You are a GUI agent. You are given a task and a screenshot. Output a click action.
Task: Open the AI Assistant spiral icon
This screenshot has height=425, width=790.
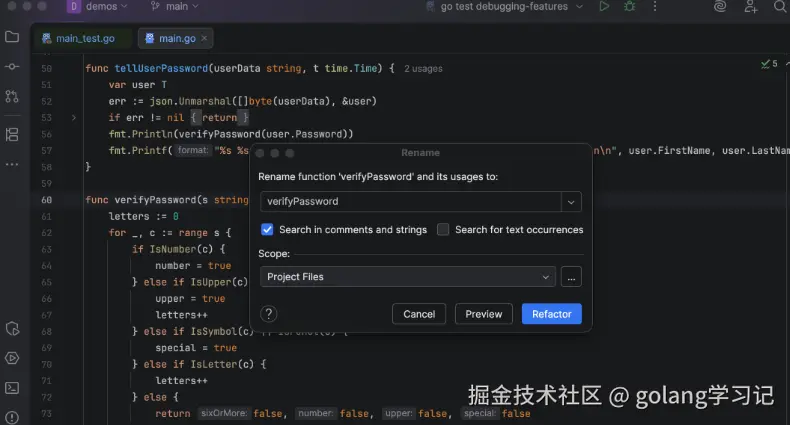pos(720,7)
